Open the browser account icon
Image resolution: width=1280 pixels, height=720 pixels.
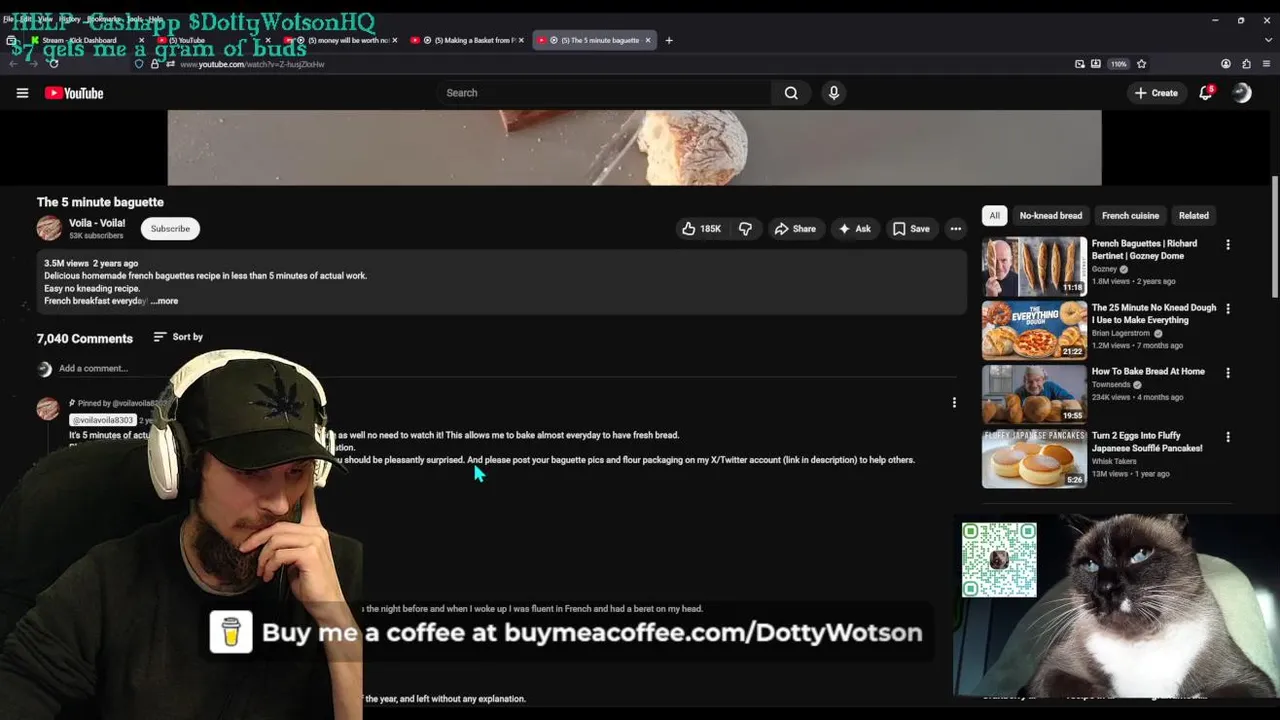coord(1226,64)
